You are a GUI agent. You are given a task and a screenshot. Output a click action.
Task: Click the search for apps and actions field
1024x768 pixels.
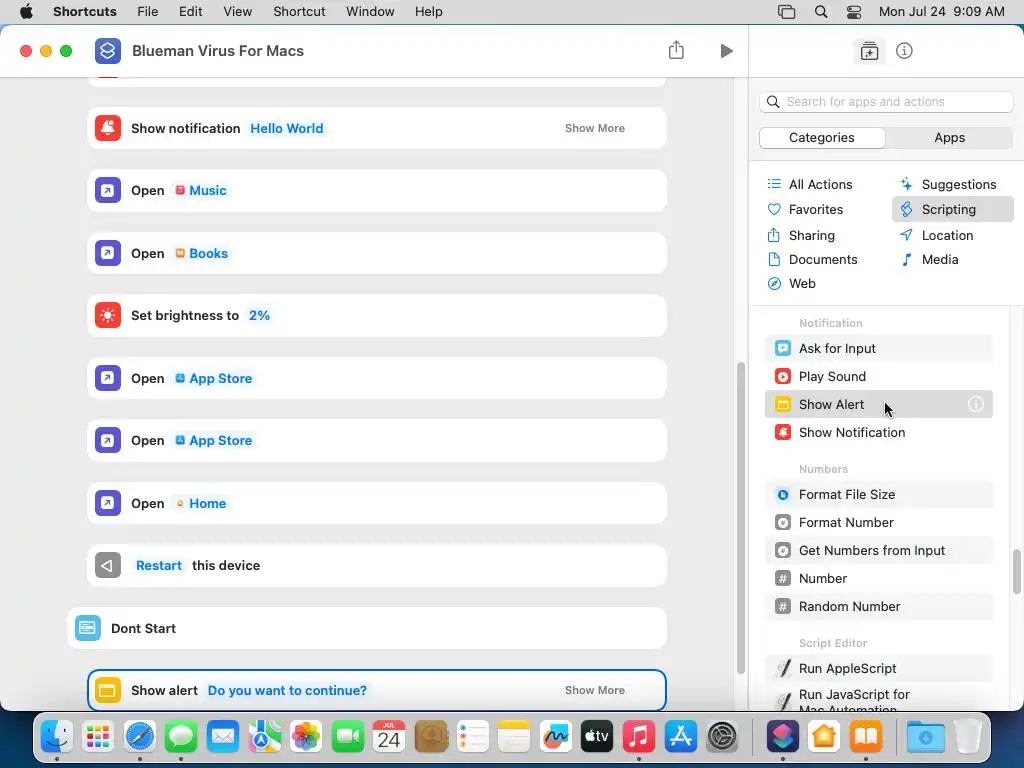click(886, 101)
